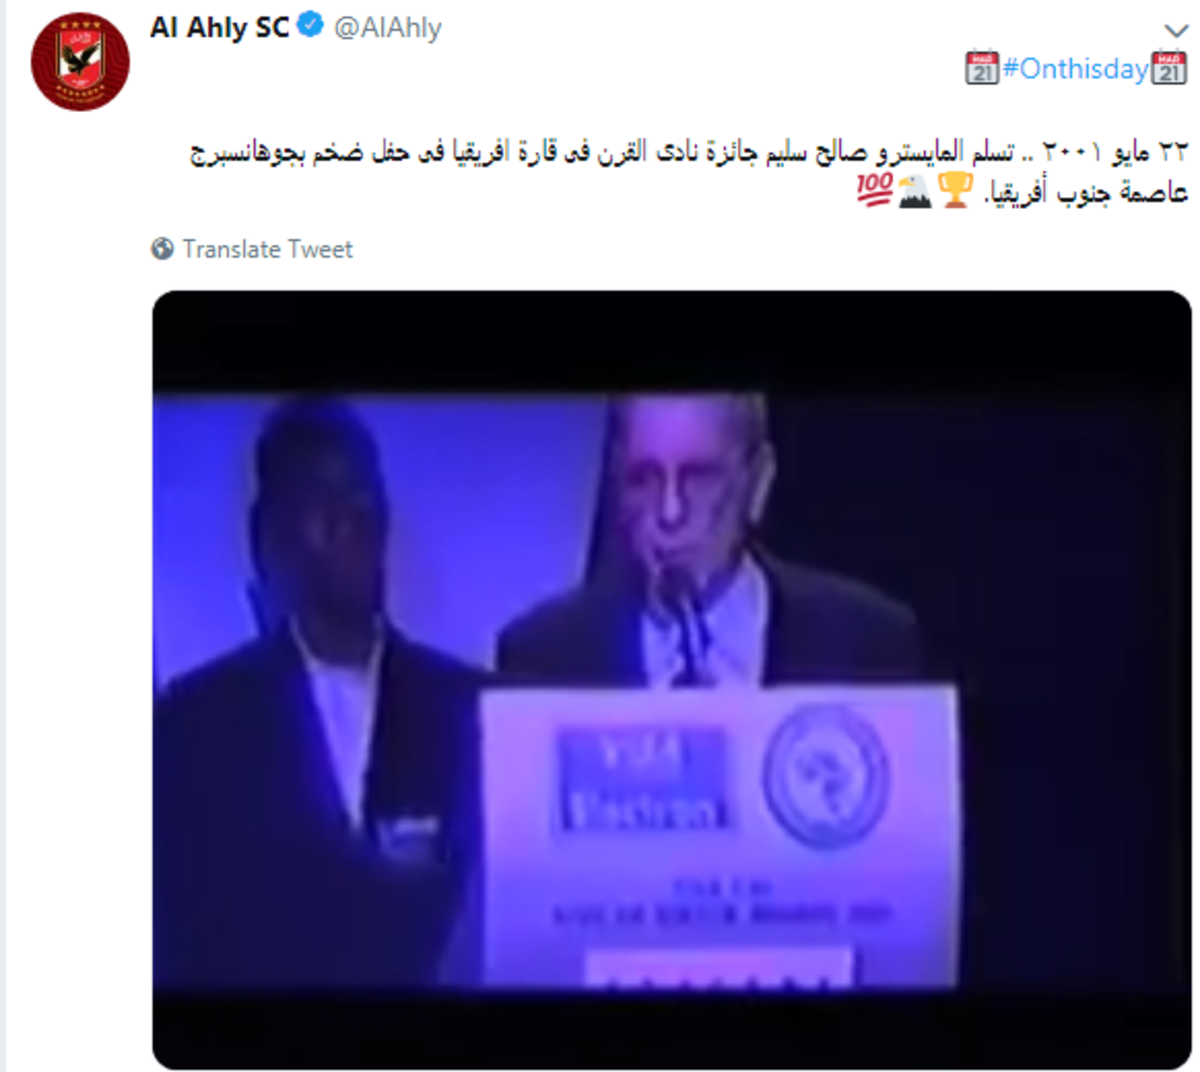Play the embedded video

(x=671, y=680)
